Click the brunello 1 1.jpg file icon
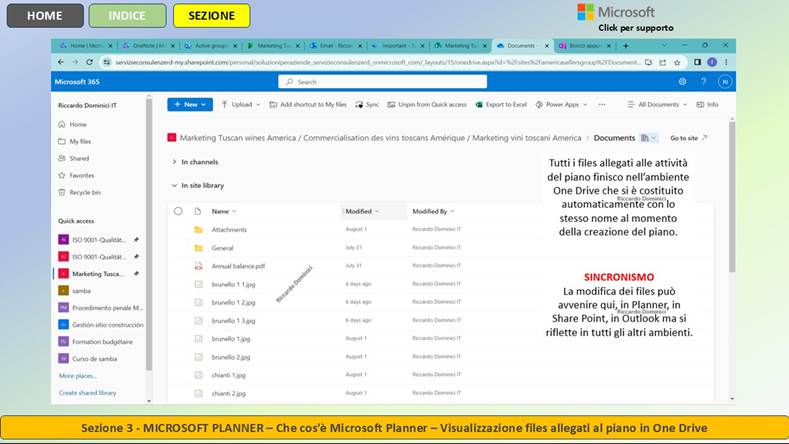The height and width of the screenshot is (444, 789). [x=198, y=284]
